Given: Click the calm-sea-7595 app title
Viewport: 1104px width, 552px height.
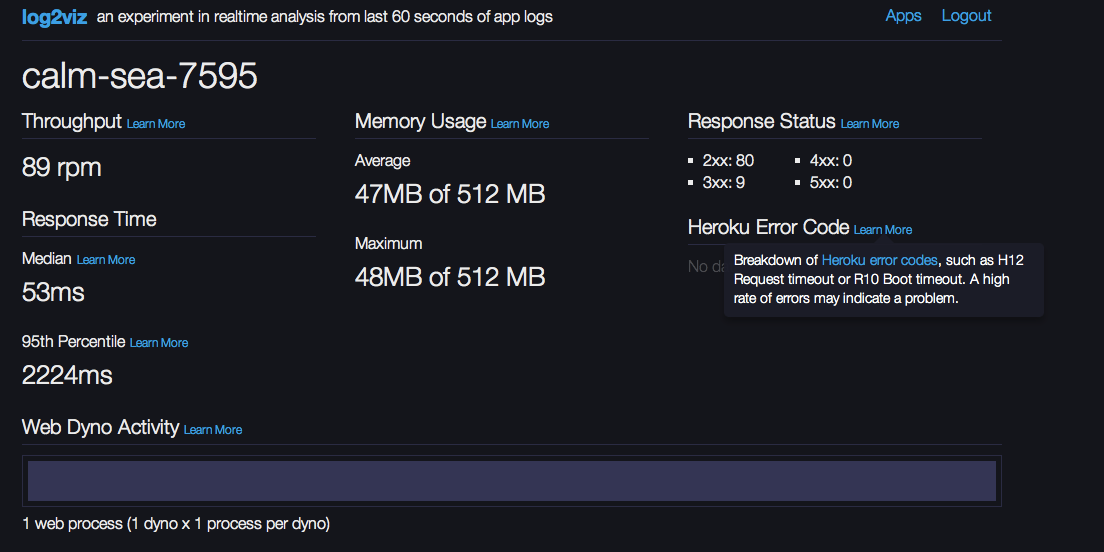Looking at the screenshot, I should (x=140, y=77).
